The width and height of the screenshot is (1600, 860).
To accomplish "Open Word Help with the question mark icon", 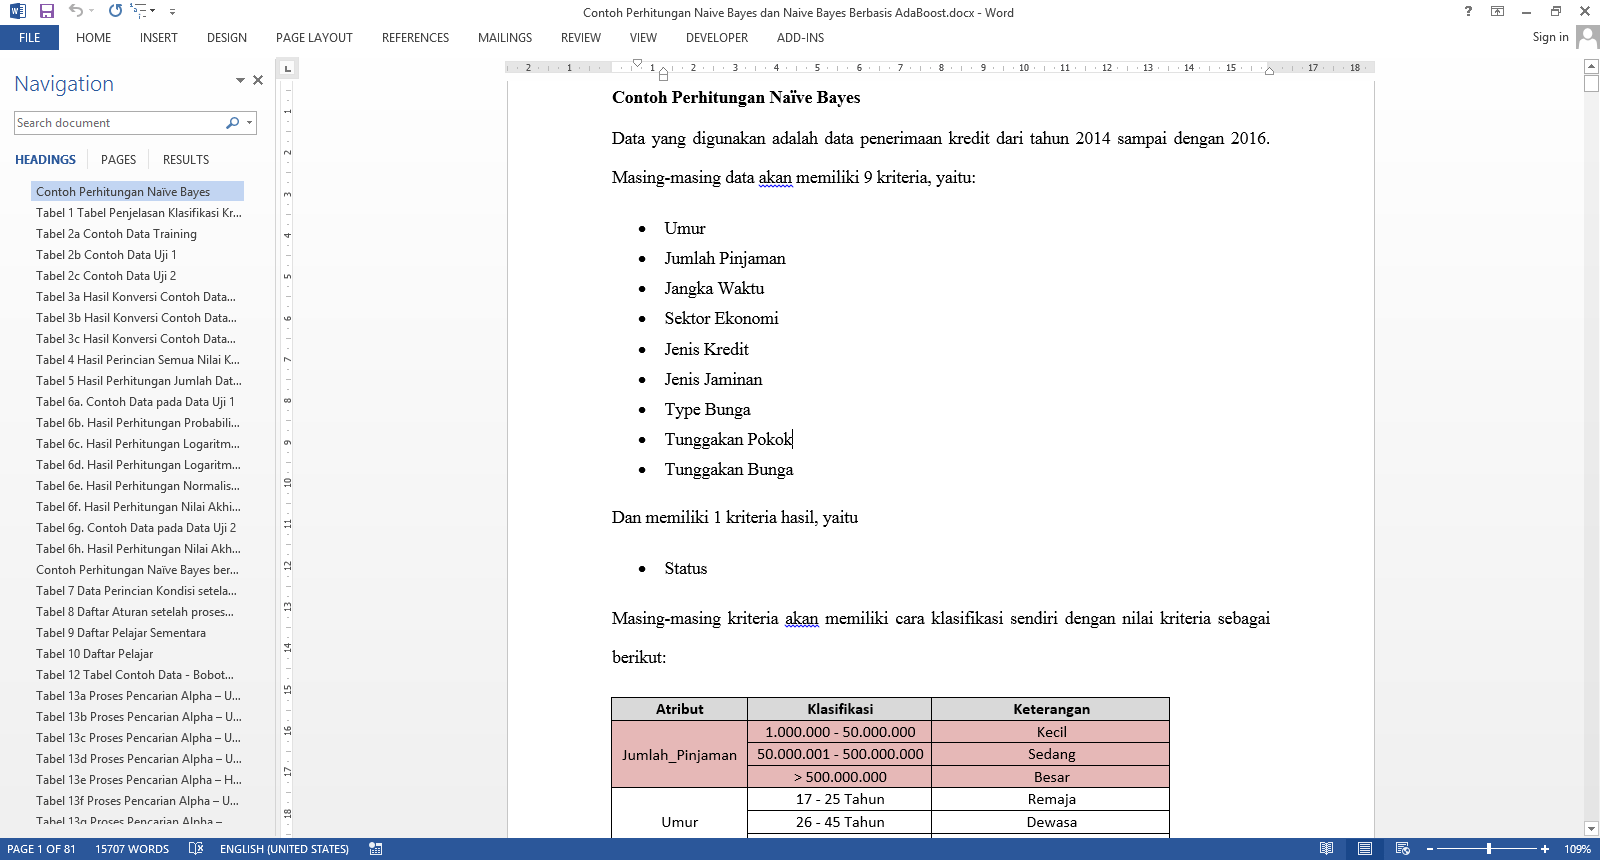I will tap(1468, 12).
